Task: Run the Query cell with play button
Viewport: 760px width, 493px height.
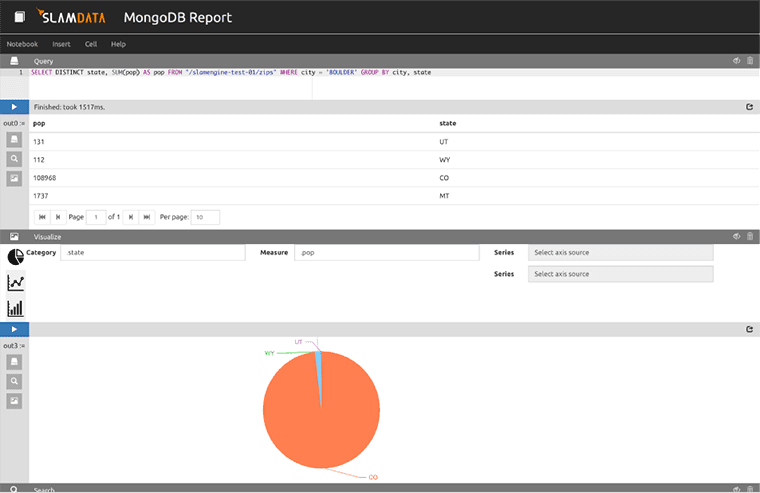Action: 14,107
